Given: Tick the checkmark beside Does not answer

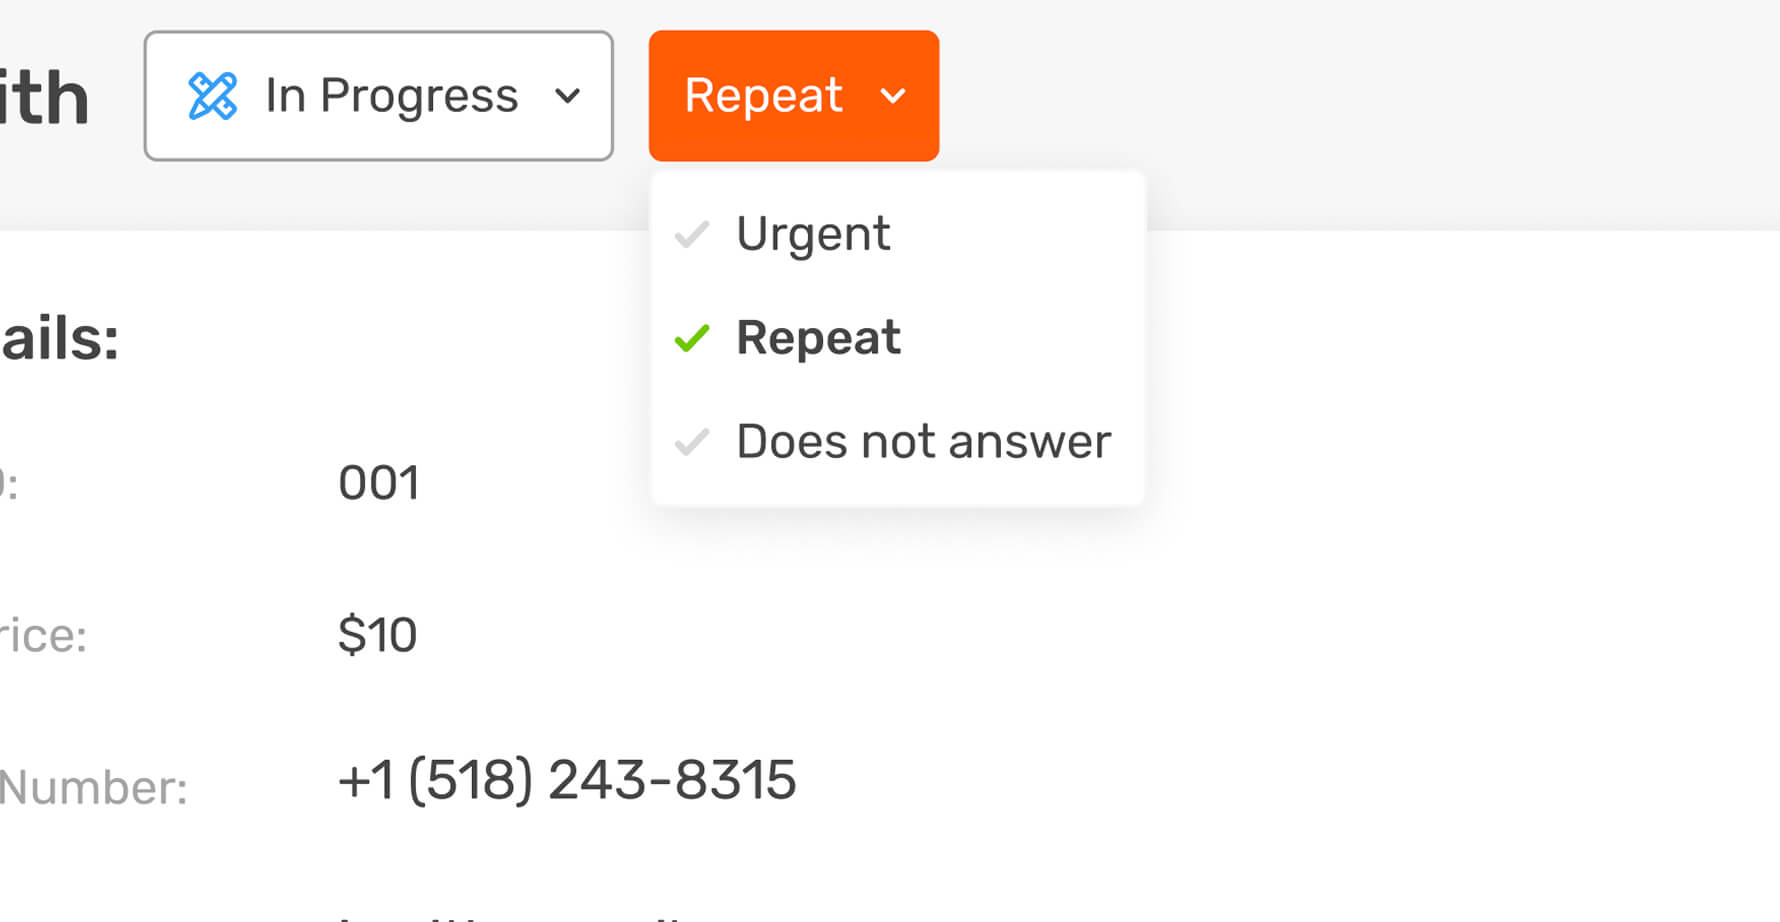Looking at the screenshot, I should [x=692, y=441].
